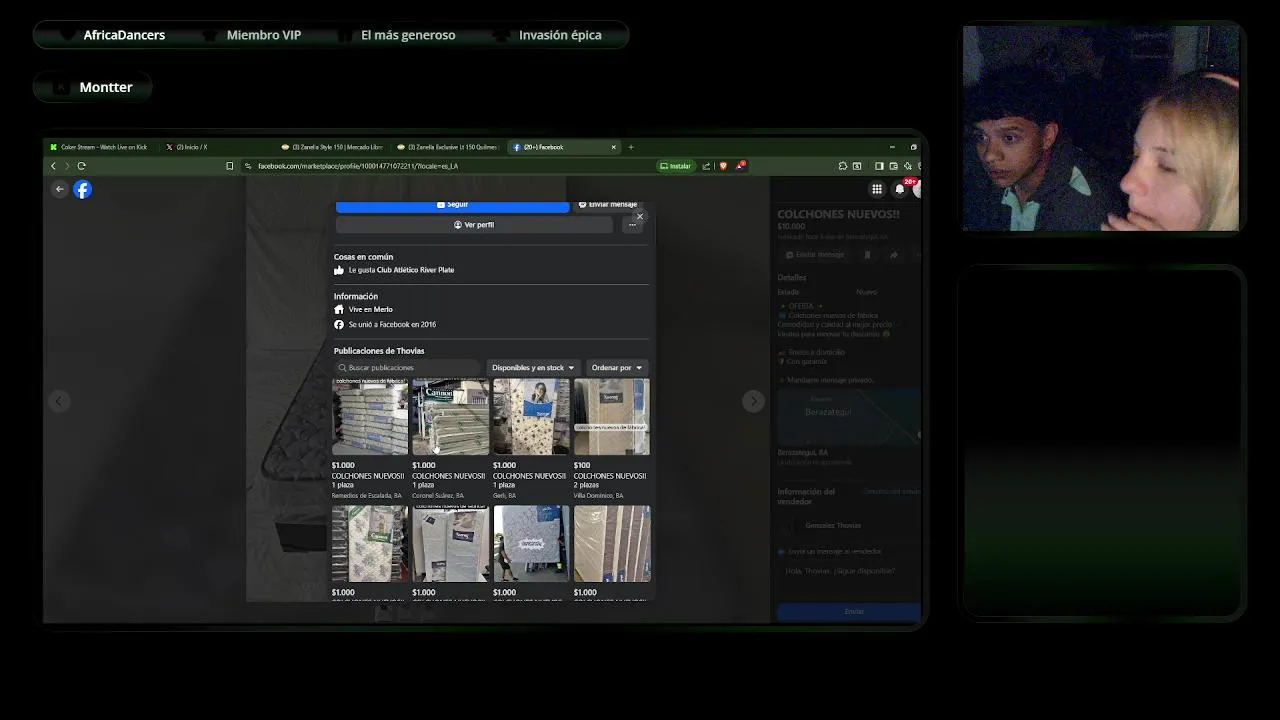Select the Miembro VIP overlay badge

252,35
